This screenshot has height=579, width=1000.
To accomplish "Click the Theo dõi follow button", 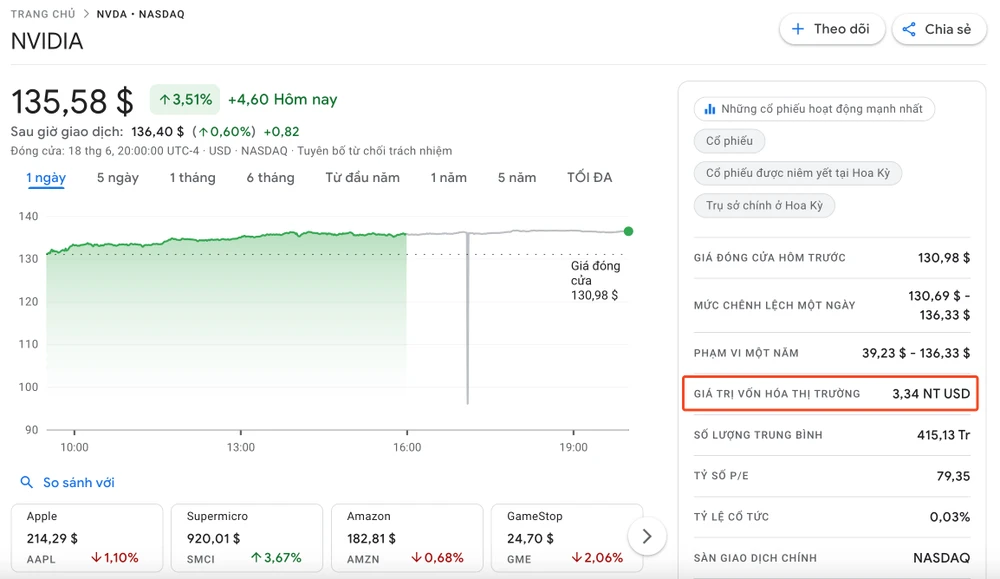I will 831,29.
